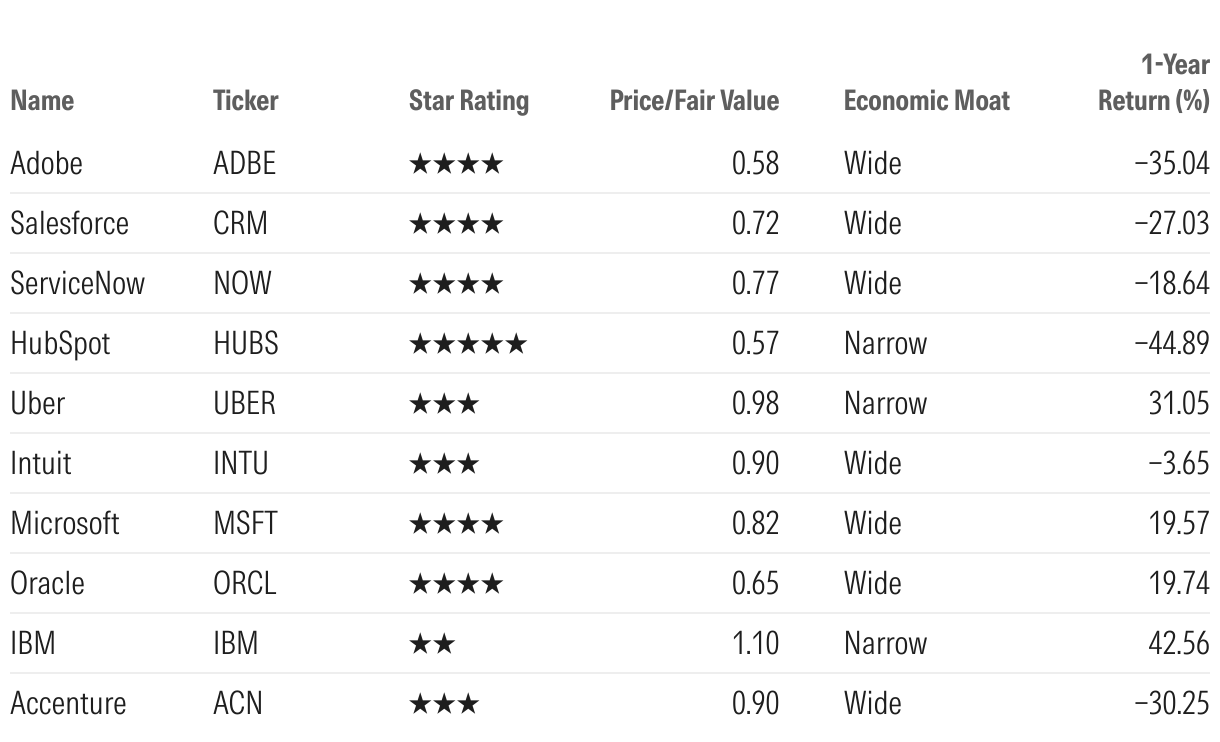The image size is (1220, 742).
Task: Click the Salesforce name cell
Action: pos(69,223)
